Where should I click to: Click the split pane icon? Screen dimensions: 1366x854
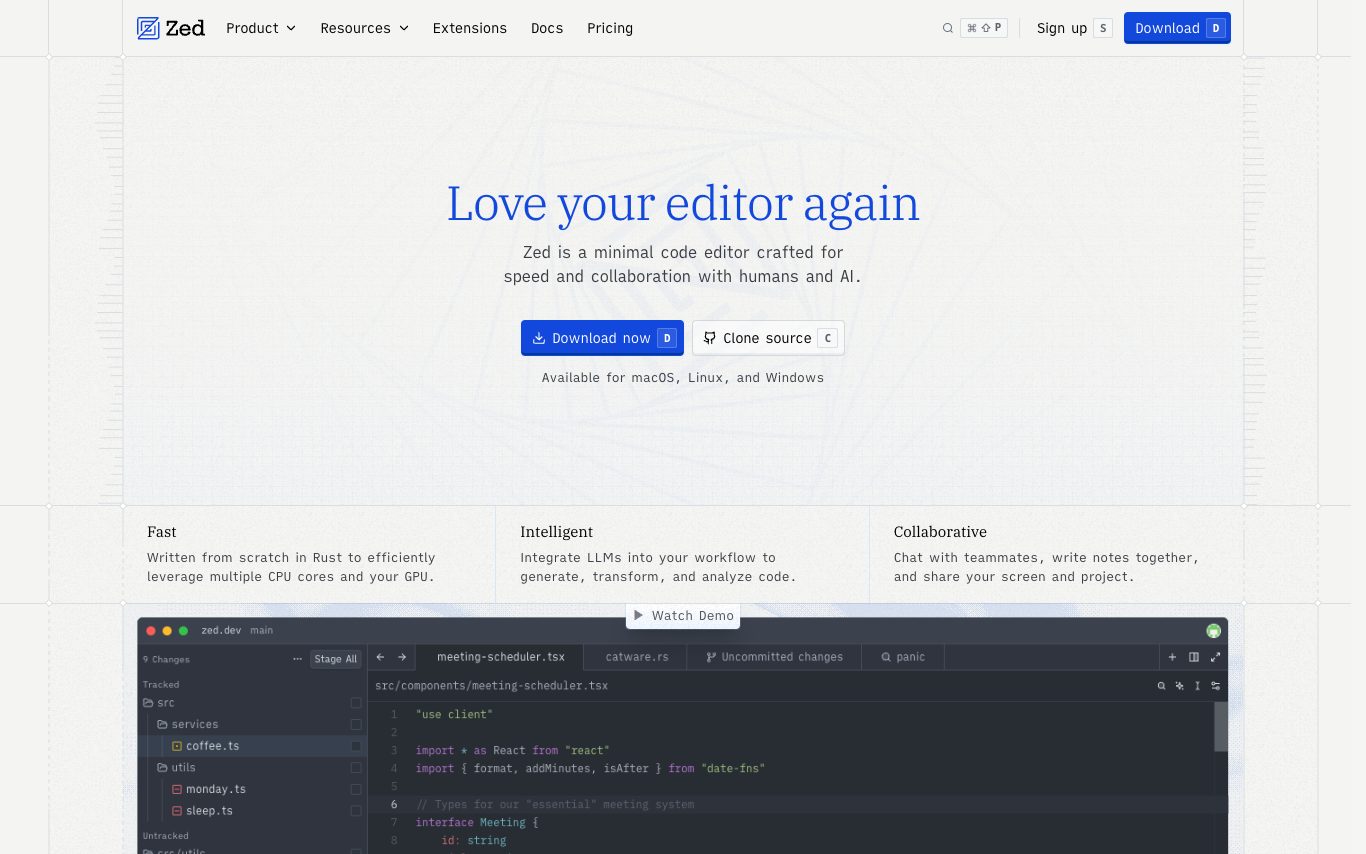(x=1194, y=657)
